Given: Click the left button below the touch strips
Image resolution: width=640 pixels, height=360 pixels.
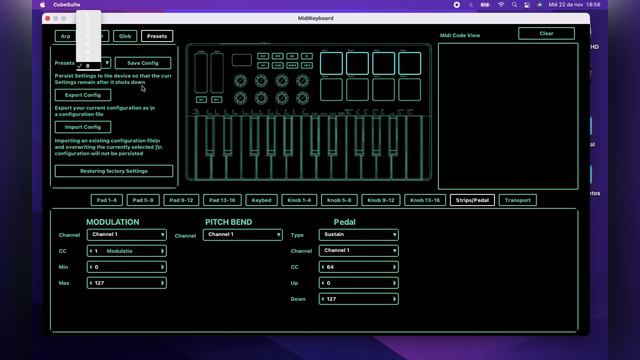Looking at the screenshot, I should [201, 100].
